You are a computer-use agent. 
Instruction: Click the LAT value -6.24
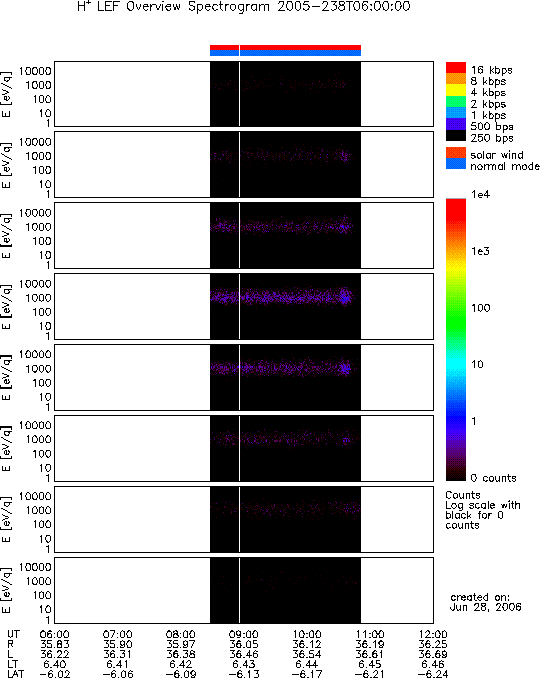point(433,674)
